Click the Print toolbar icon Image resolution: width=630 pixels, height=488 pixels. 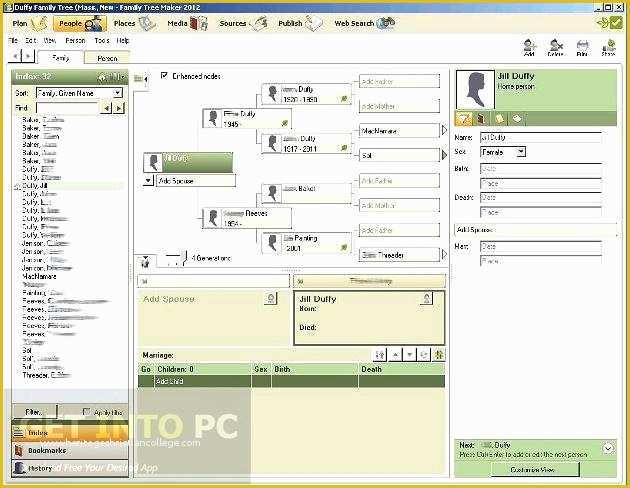point(582,47)
